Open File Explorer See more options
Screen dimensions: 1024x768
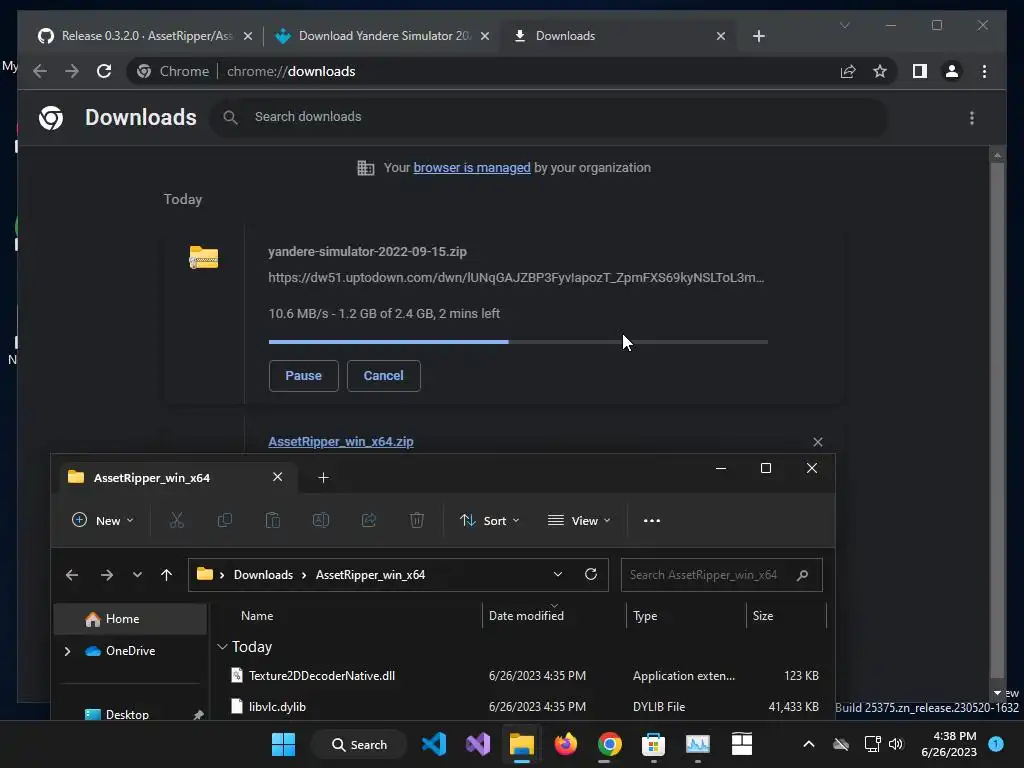(652, 520)
